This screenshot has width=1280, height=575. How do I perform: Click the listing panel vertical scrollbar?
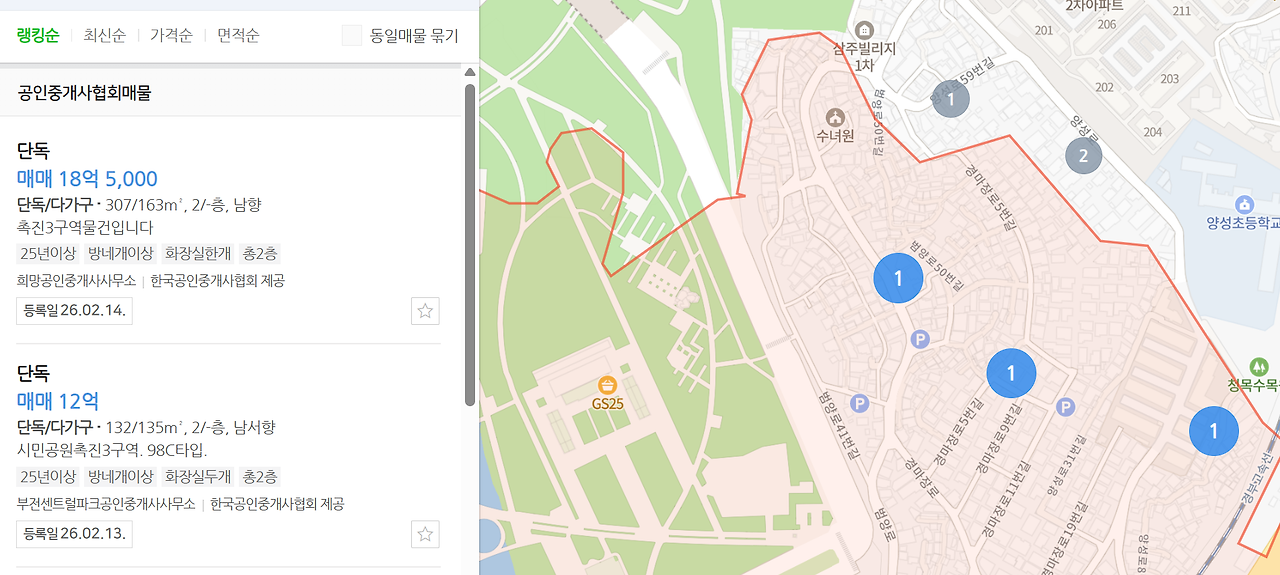coord(470,245)
